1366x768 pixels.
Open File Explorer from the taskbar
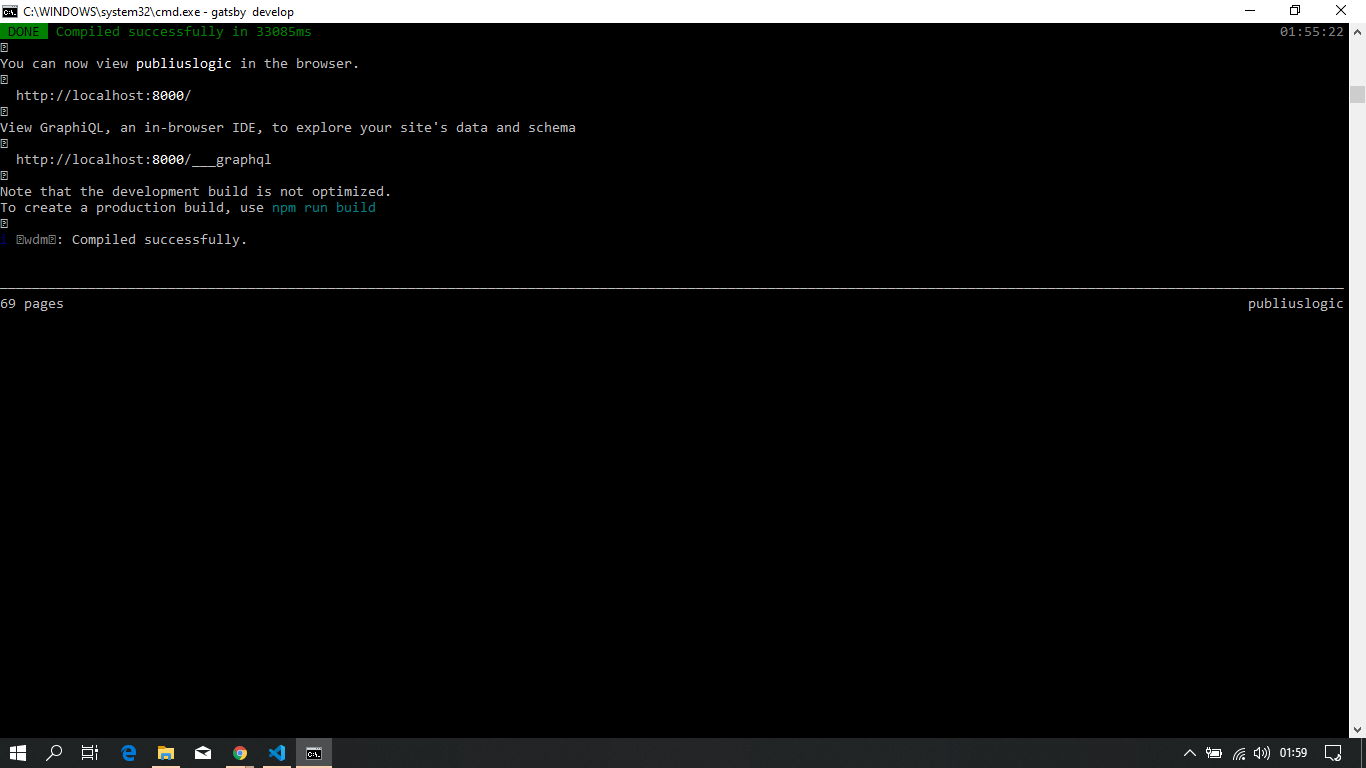pos(166,752)
